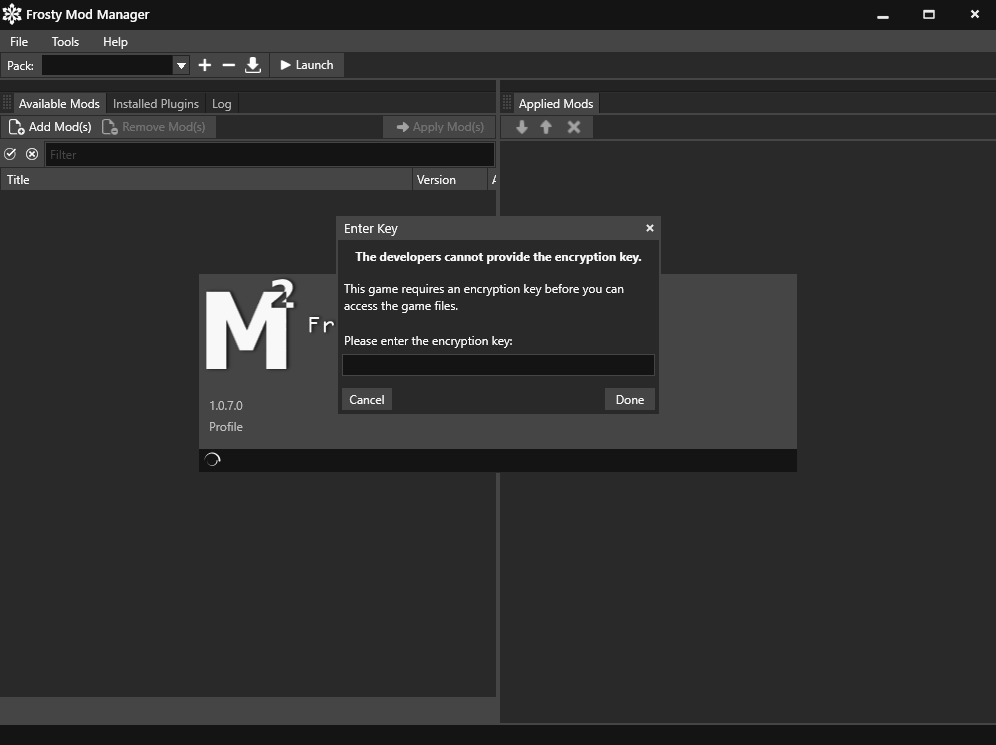Remove the pack with minus icon
The height and width of the screenshot is (745, 996).
[229, 65]
